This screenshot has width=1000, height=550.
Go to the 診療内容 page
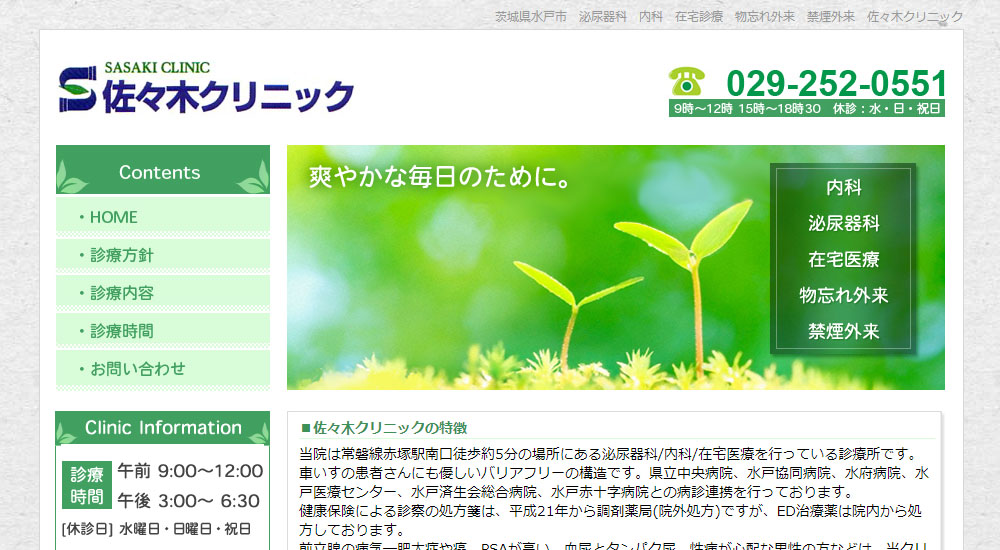tap(163, 293)
